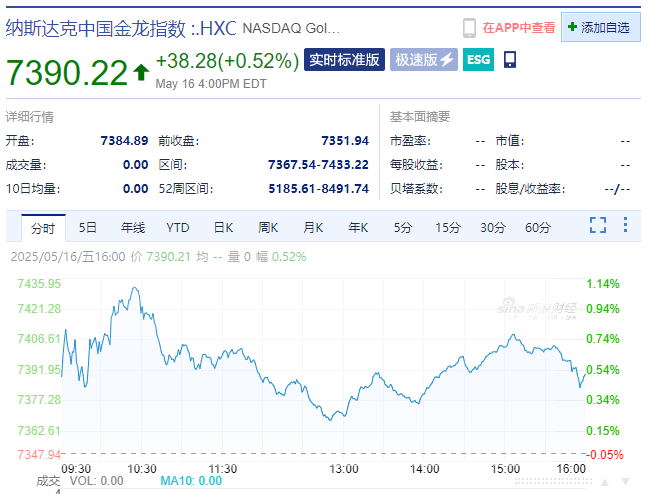Click the index name 纳斯达克中国金龙指数
649x494 pixels.
click(96, 29)
